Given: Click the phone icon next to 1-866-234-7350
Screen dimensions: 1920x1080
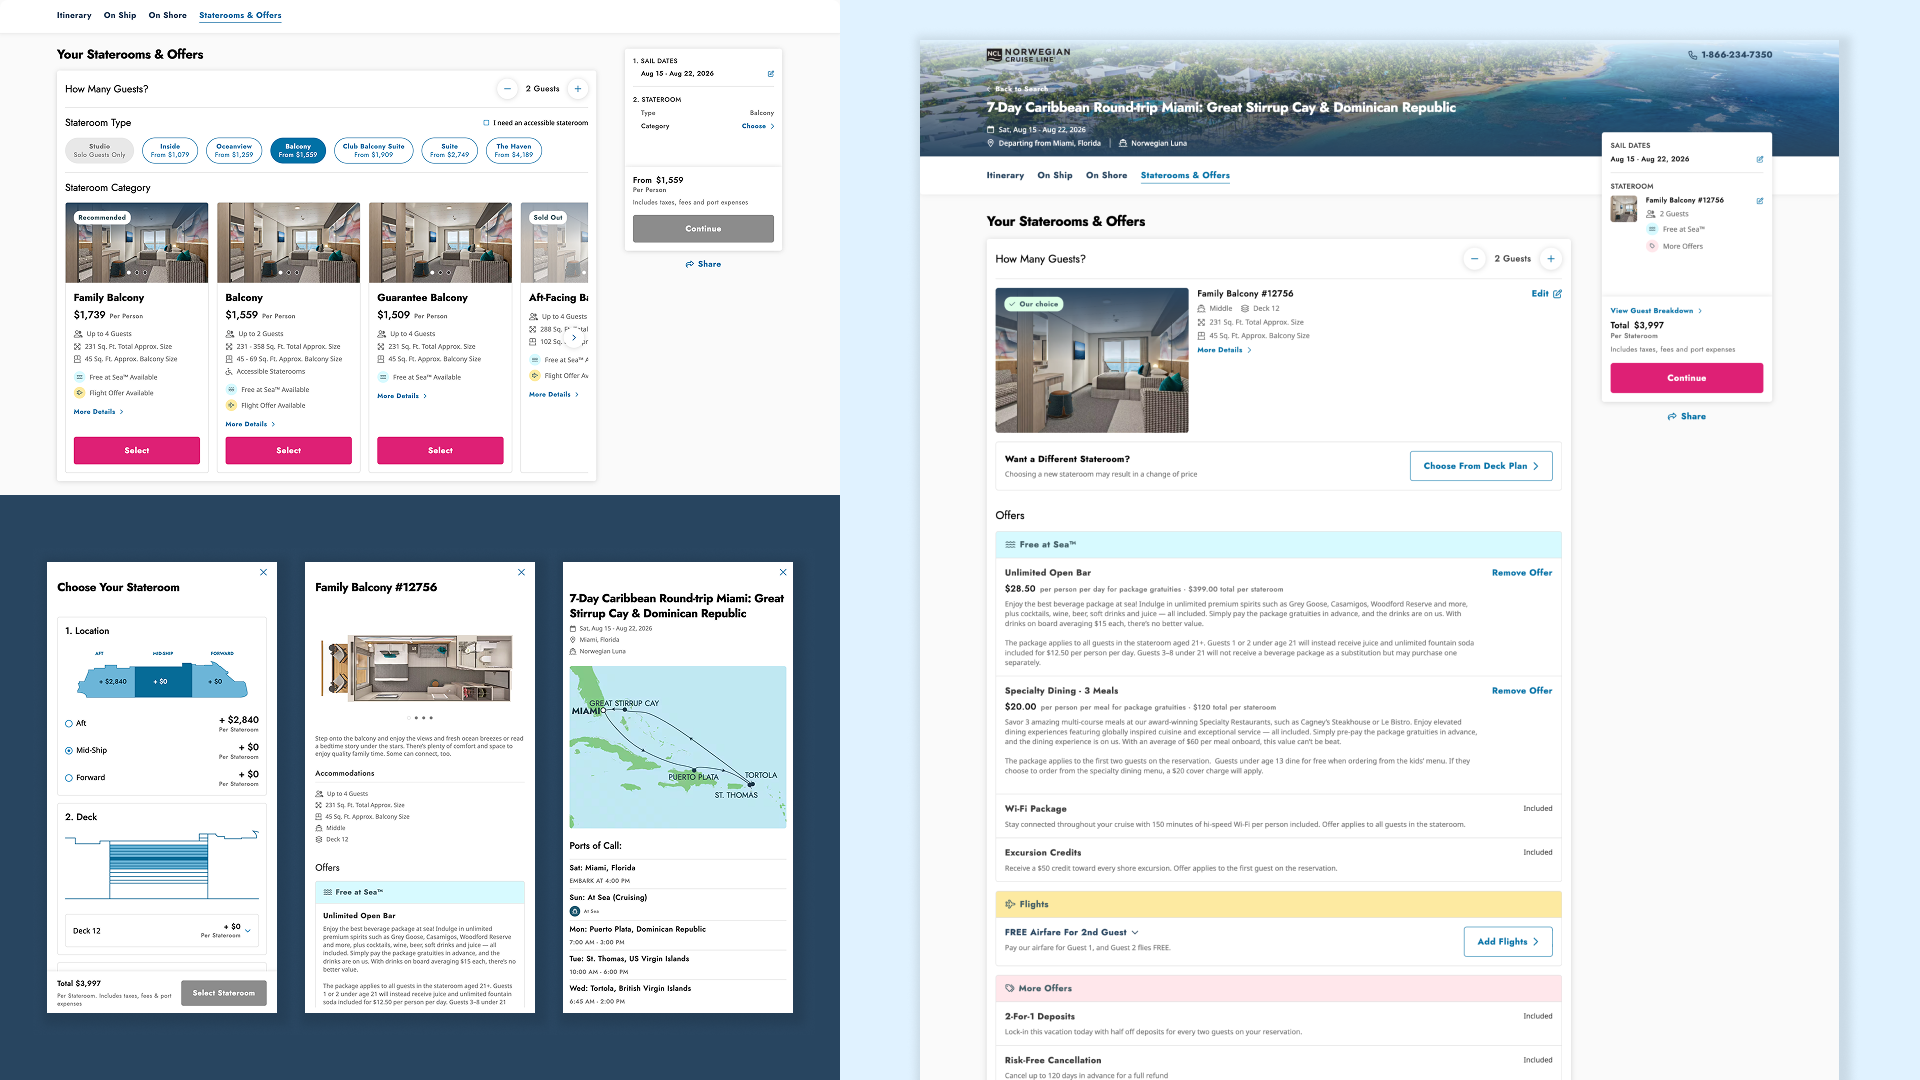Looking at the screenshot, I should [1692, 55].
